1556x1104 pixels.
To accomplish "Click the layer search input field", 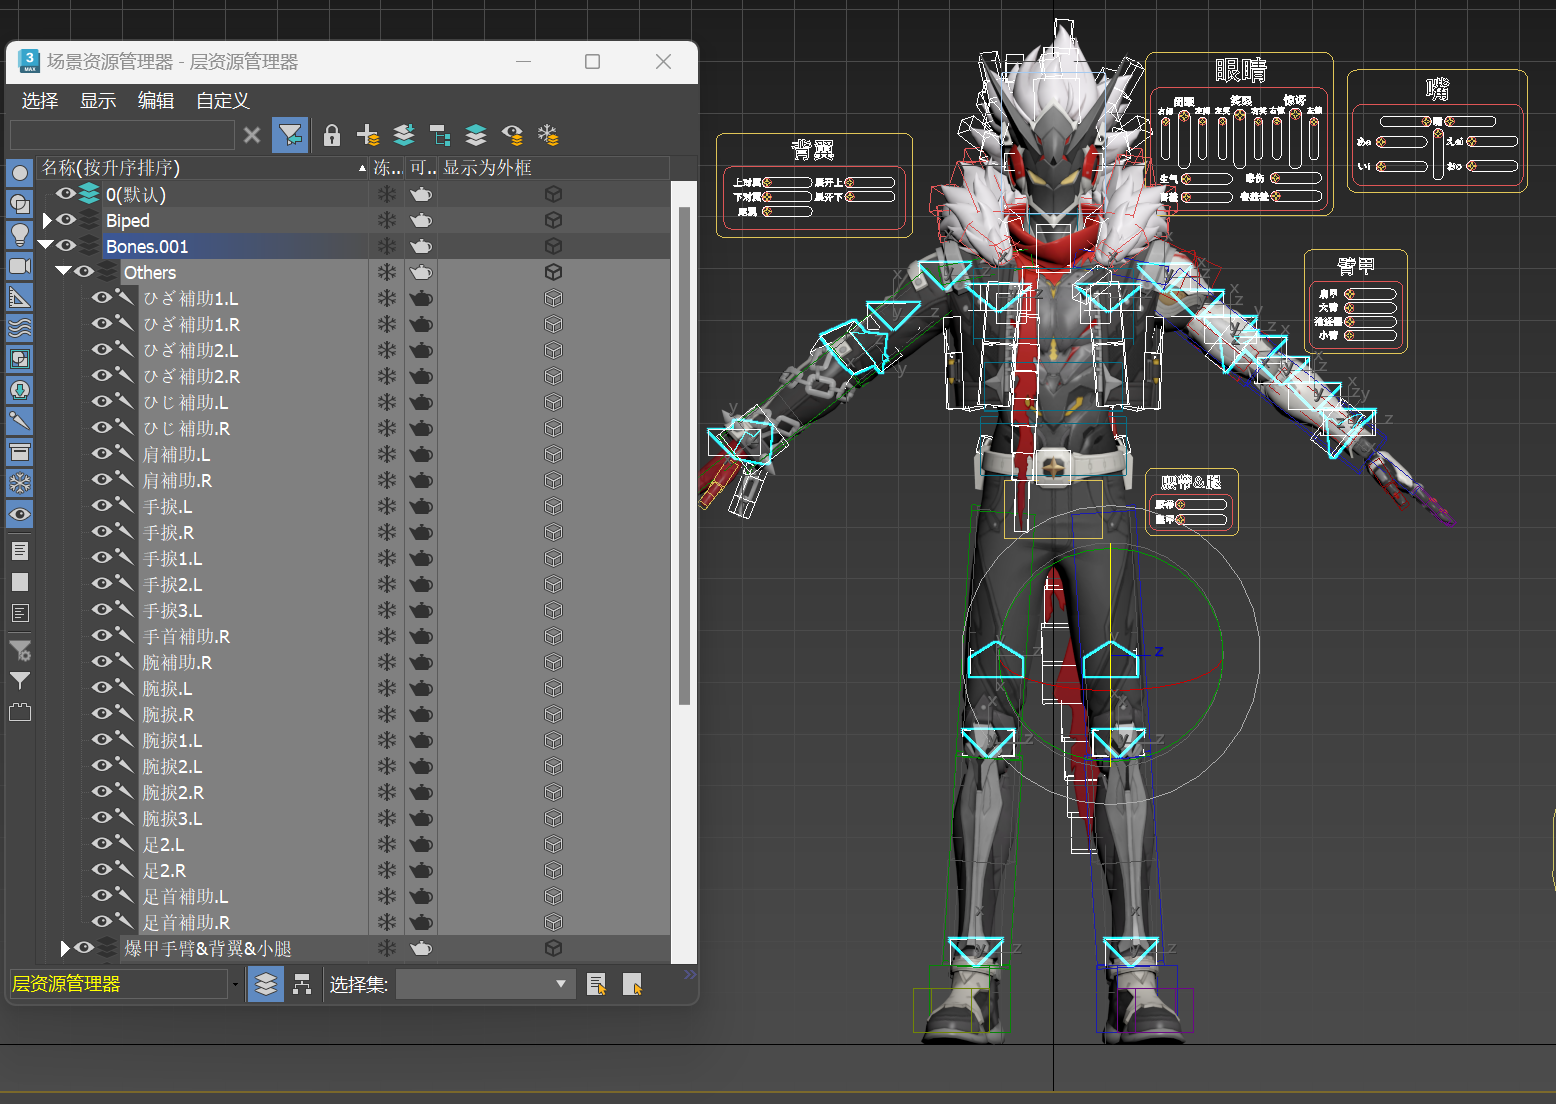I will tap(122, 135).
